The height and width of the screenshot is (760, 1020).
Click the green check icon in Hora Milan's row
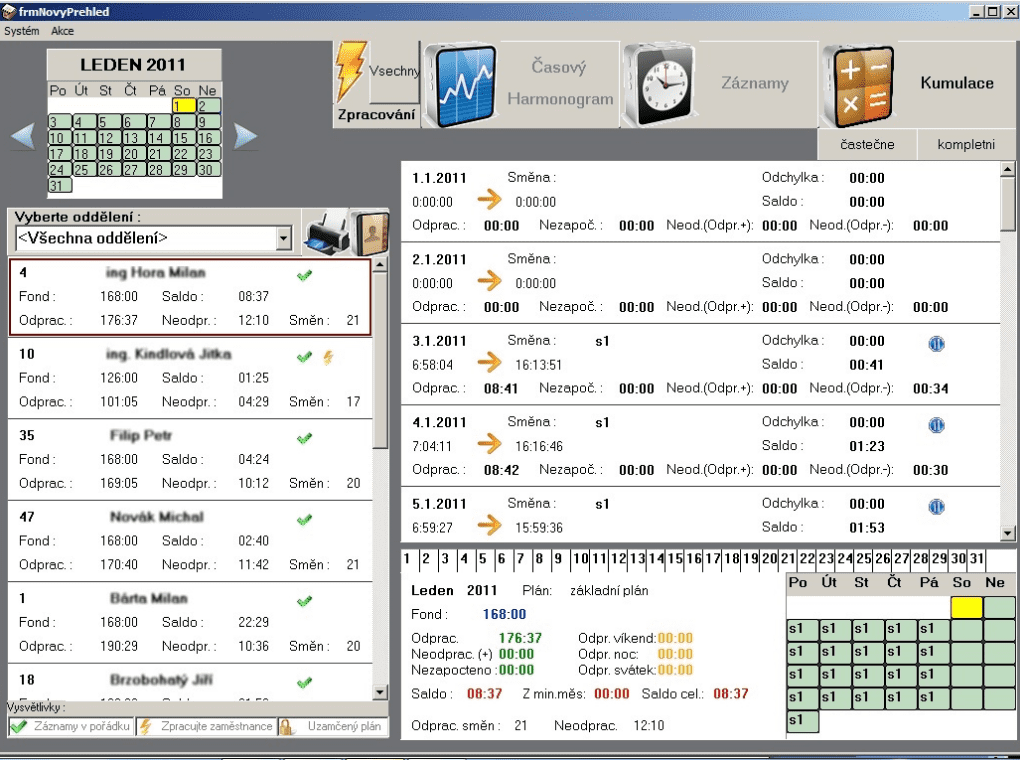(x=304, y=275)
